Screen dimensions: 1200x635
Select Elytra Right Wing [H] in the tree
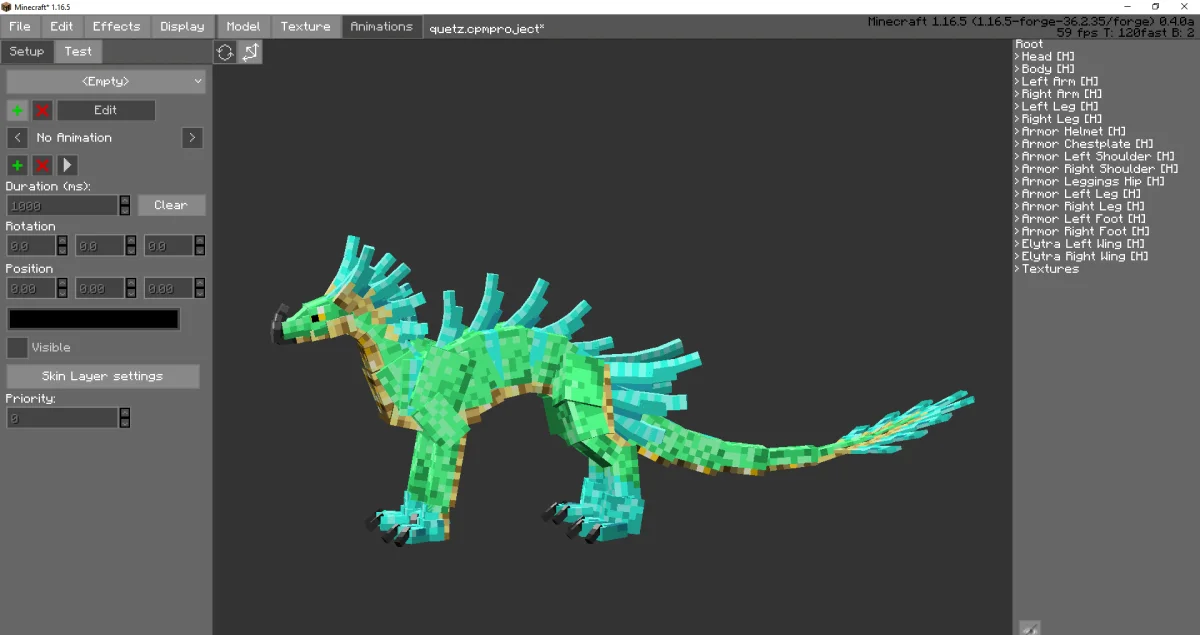[1085, 257]
